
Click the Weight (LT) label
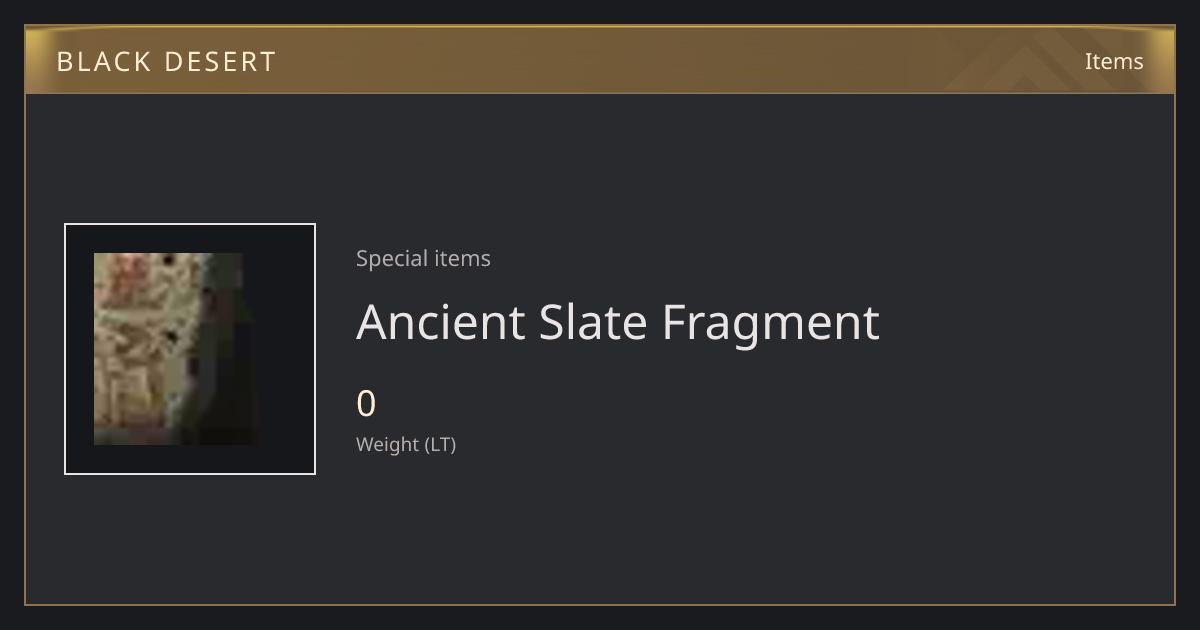click(406, 444)
